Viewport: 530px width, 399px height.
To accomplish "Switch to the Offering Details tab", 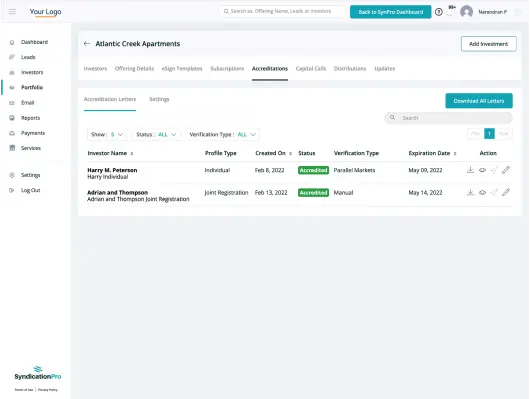I will [134, 69].
